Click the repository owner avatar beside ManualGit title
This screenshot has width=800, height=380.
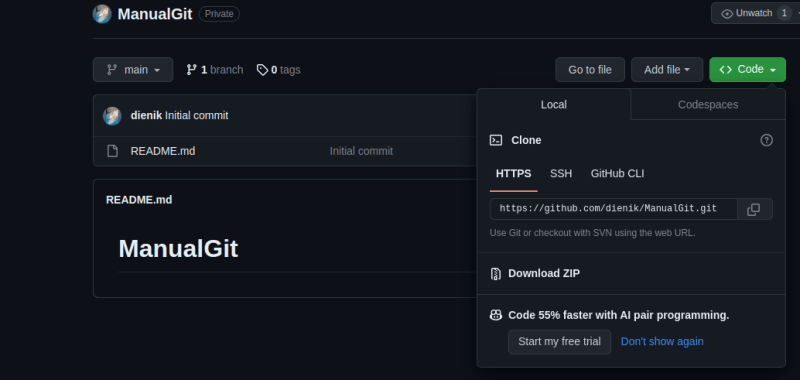coord(102,14)
